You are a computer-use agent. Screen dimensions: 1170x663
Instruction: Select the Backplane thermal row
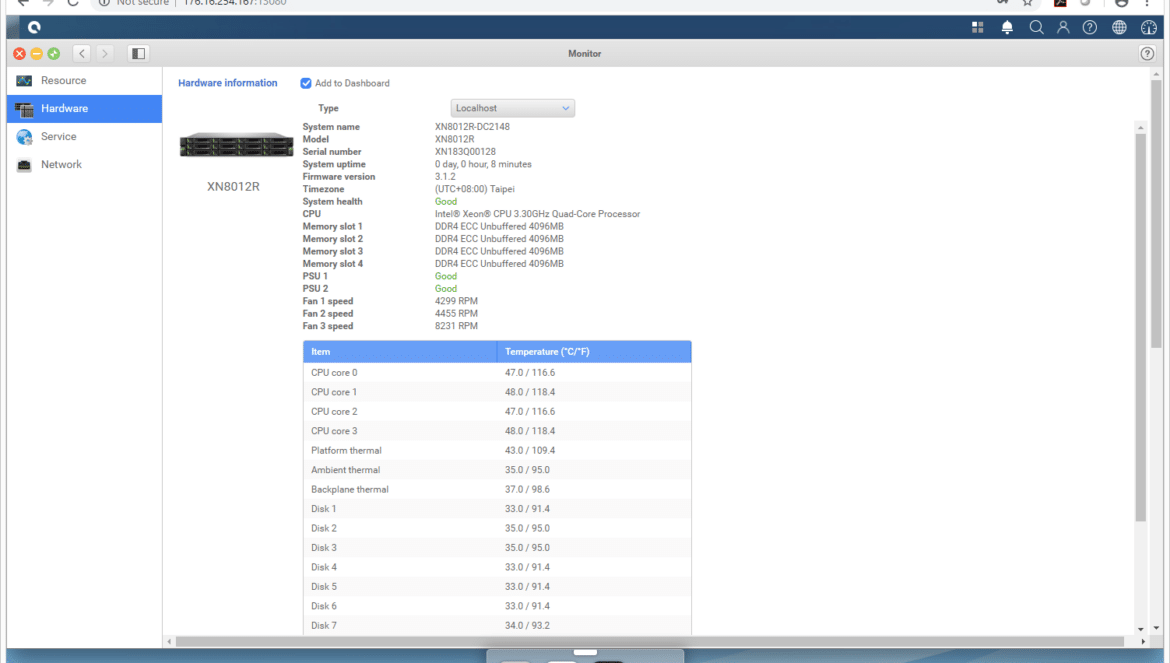click(497, 489)
